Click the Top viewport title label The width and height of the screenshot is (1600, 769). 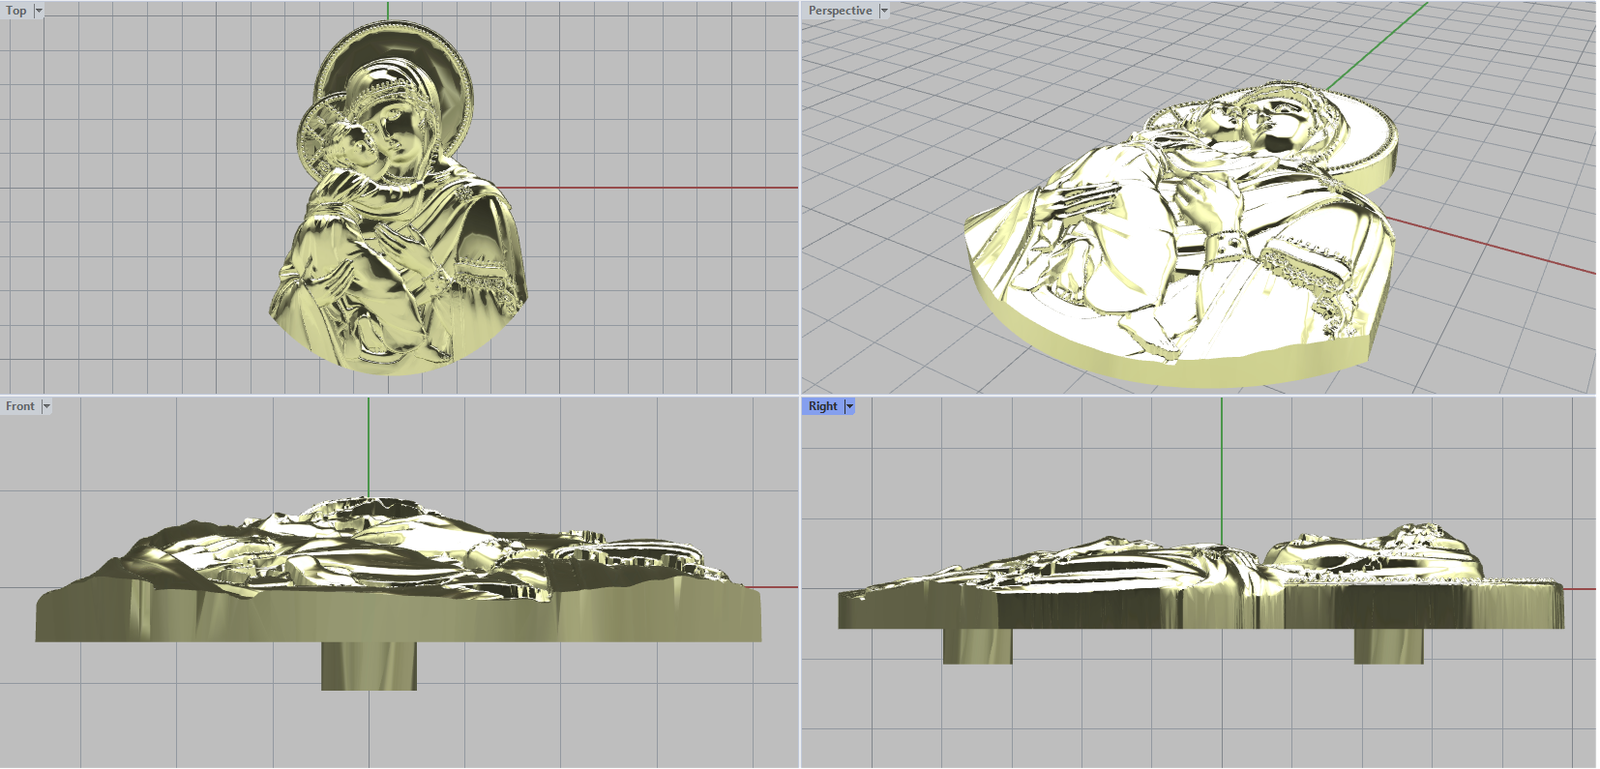tap(17, 11)
